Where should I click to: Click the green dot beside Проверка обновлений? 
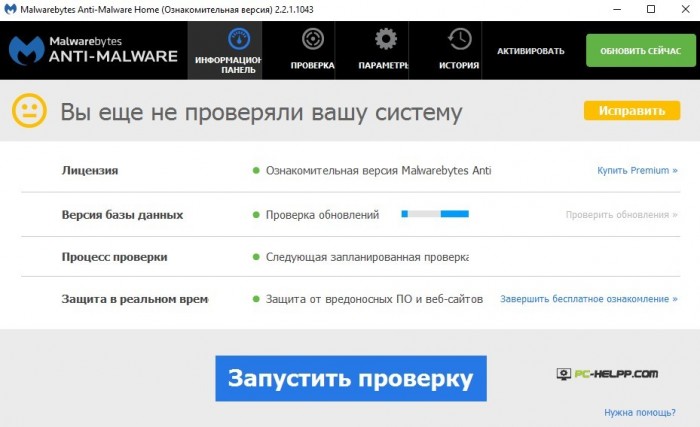tap(256, 215)
